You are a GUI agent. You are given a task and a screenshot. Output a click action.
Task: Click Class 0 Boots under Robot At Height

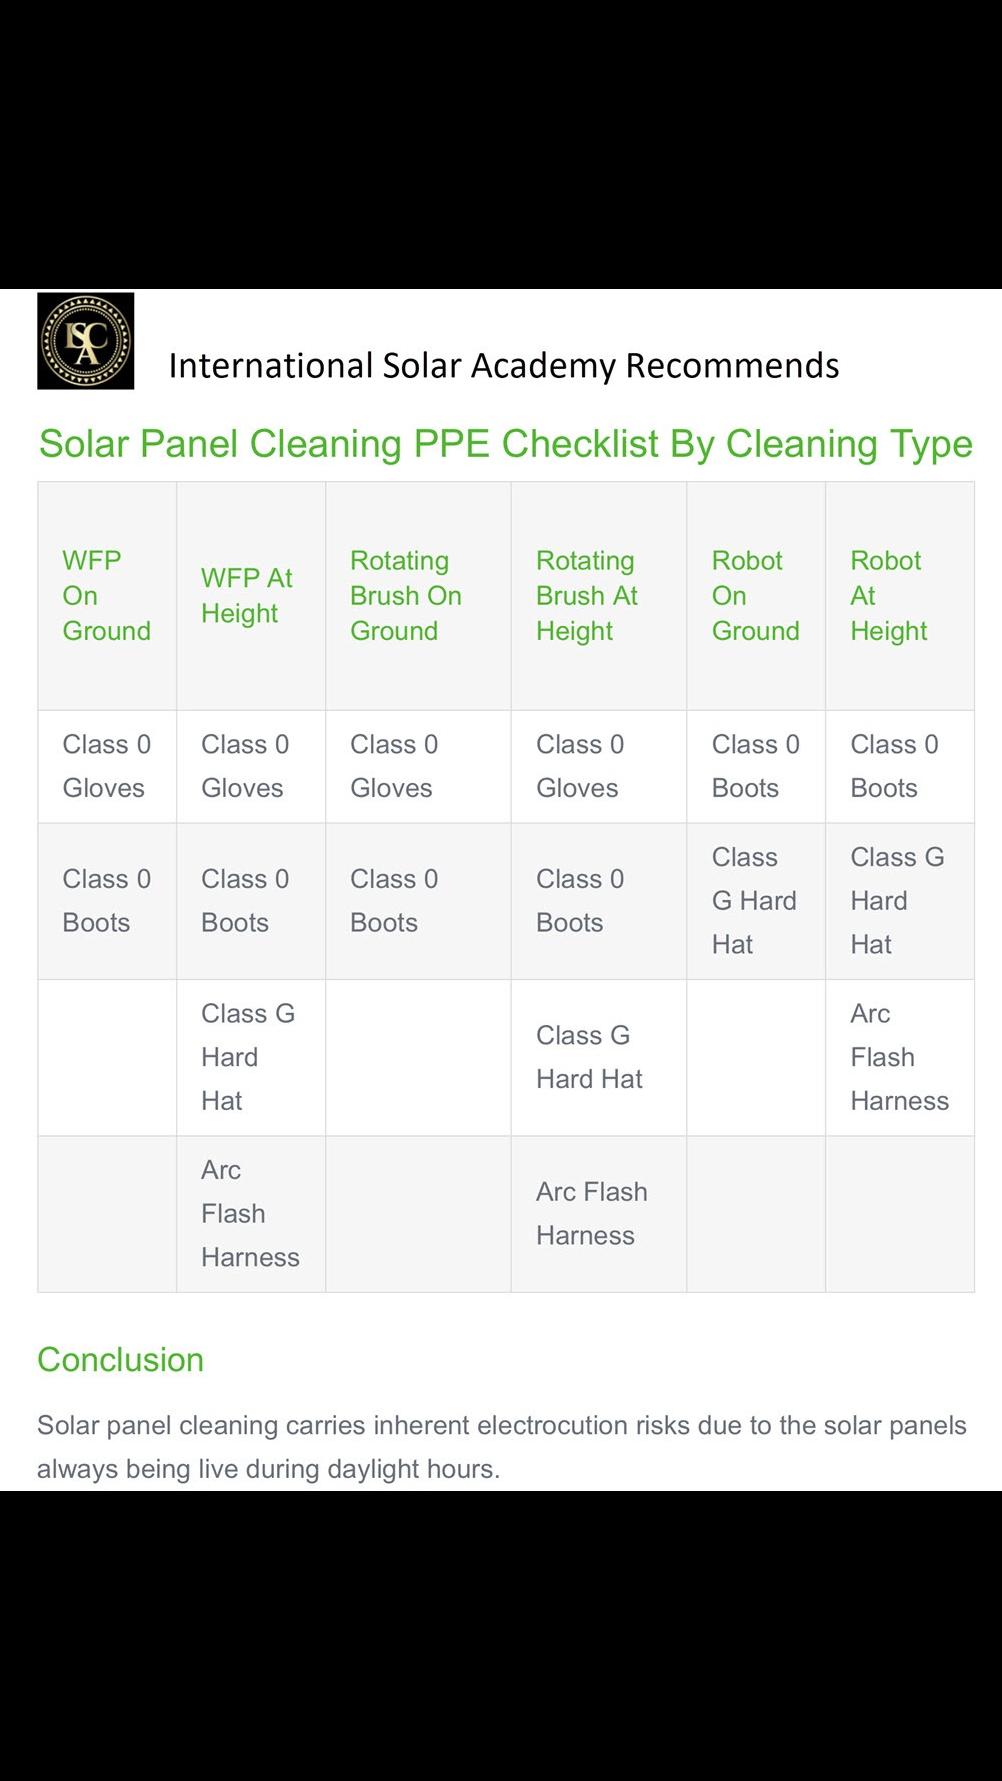[895, 766]
